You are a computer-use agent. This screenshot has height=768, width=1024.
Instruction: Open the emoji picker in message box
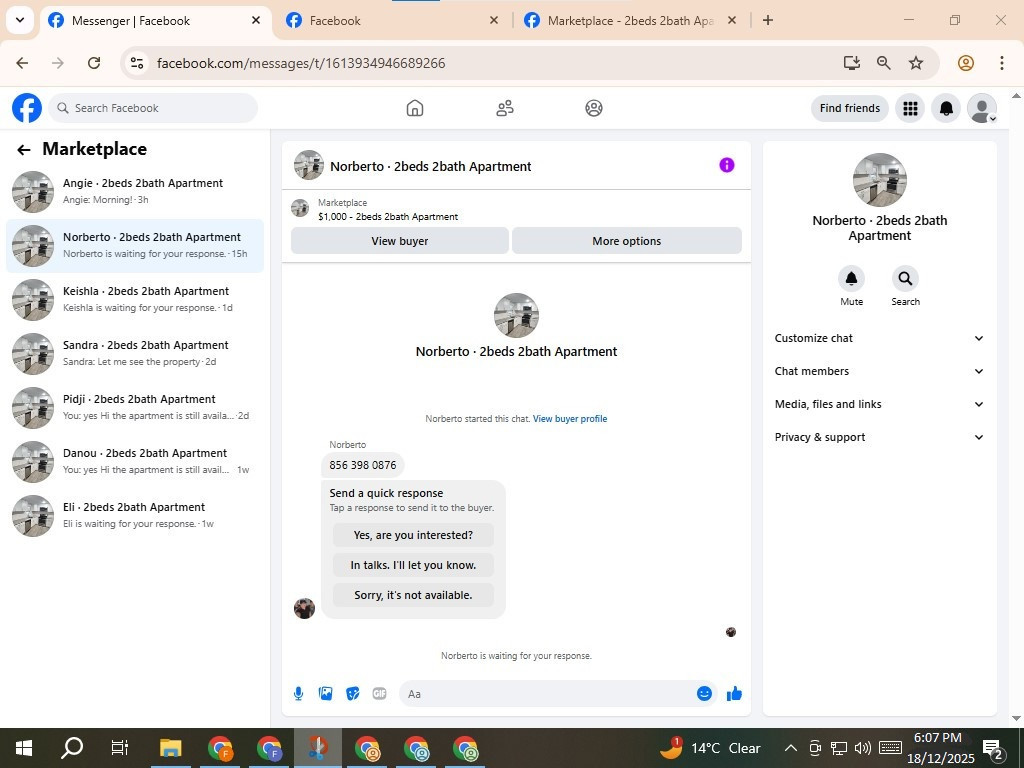[x=704, y=694]
